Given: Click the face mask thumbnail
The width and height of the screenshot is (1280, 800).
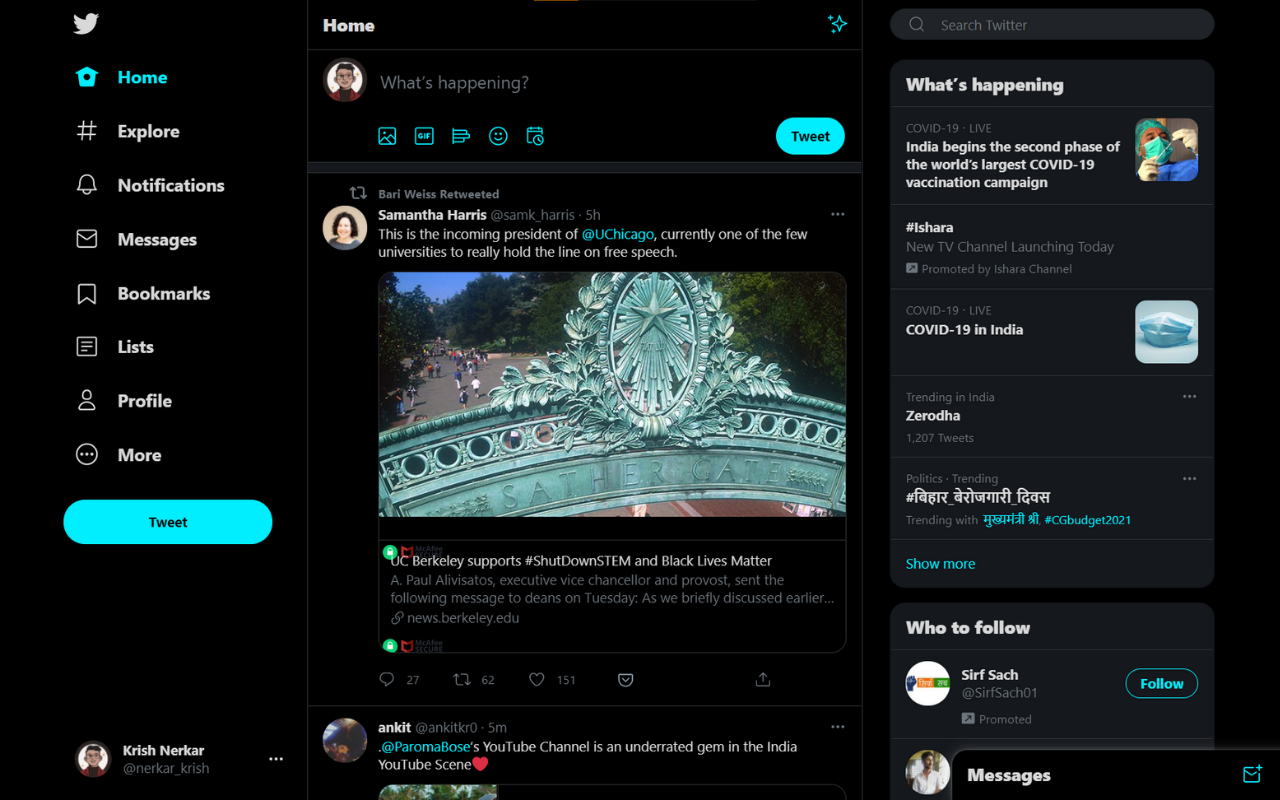Looking at the screenshot, I should [1166, 332].
